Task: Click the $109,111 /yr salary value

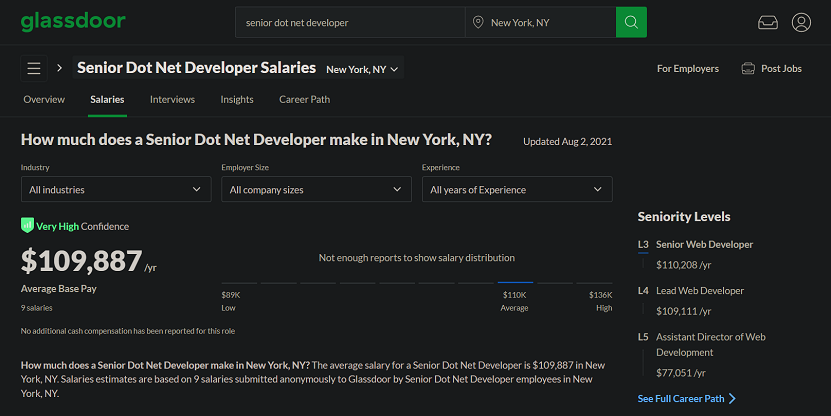Action: click(684, 311)
